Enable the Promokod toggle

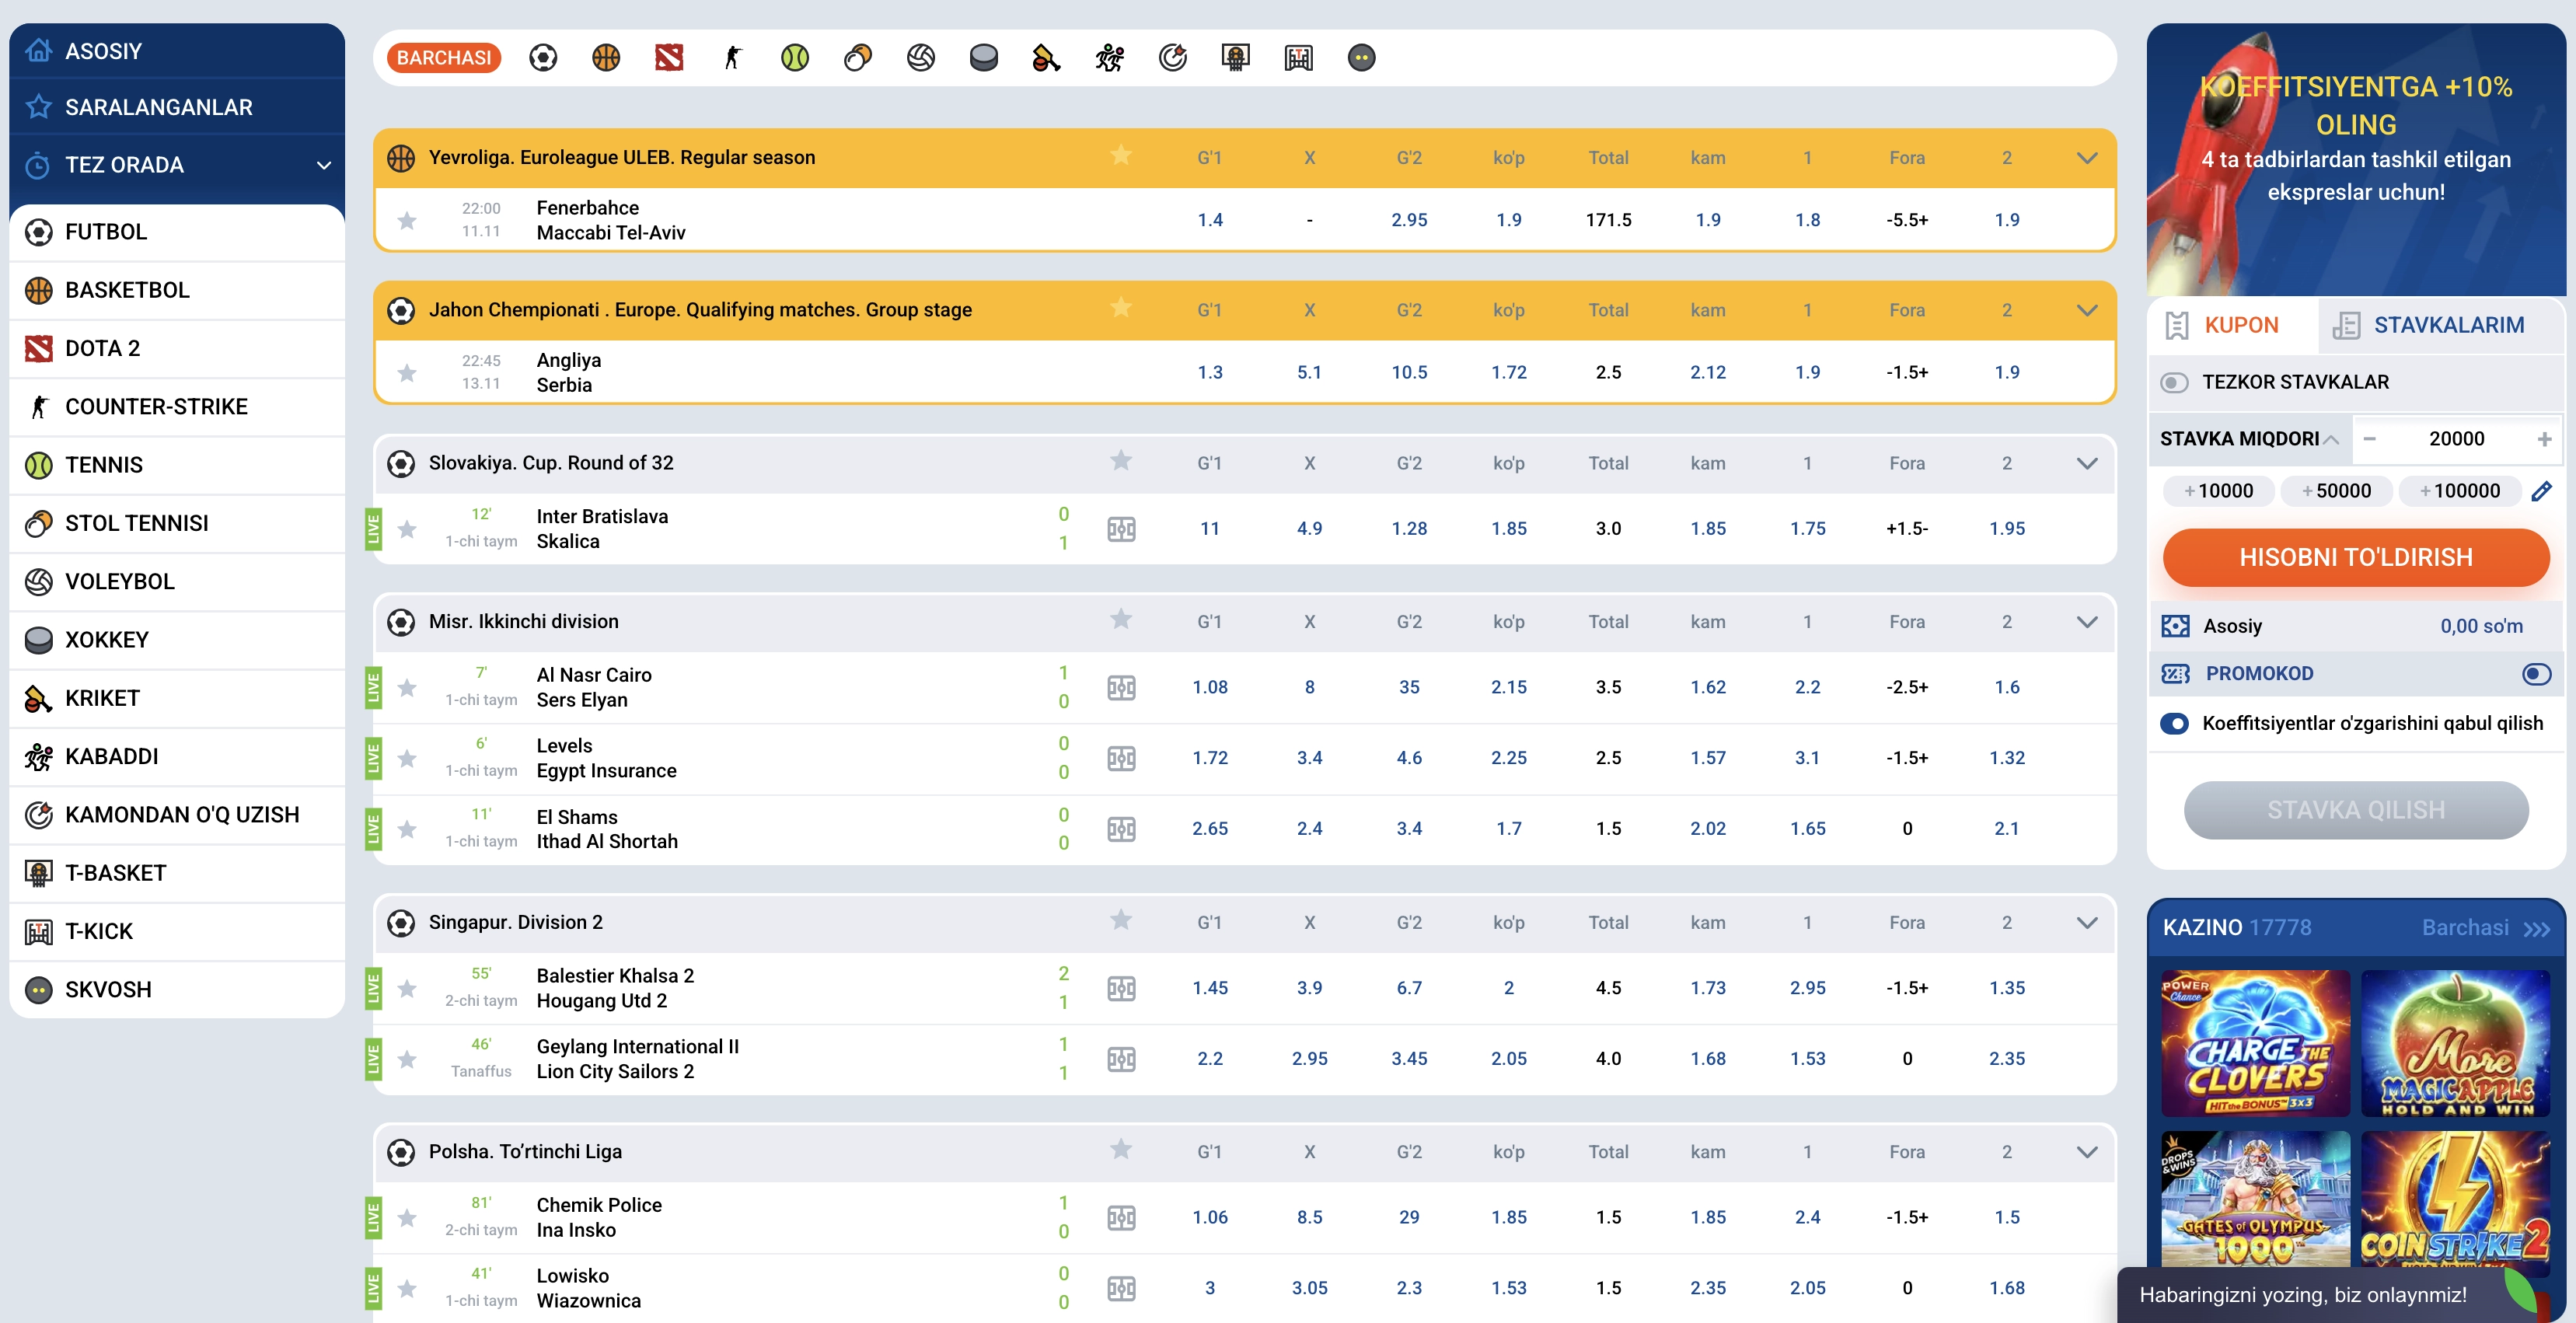click(x=2536, y=674)
